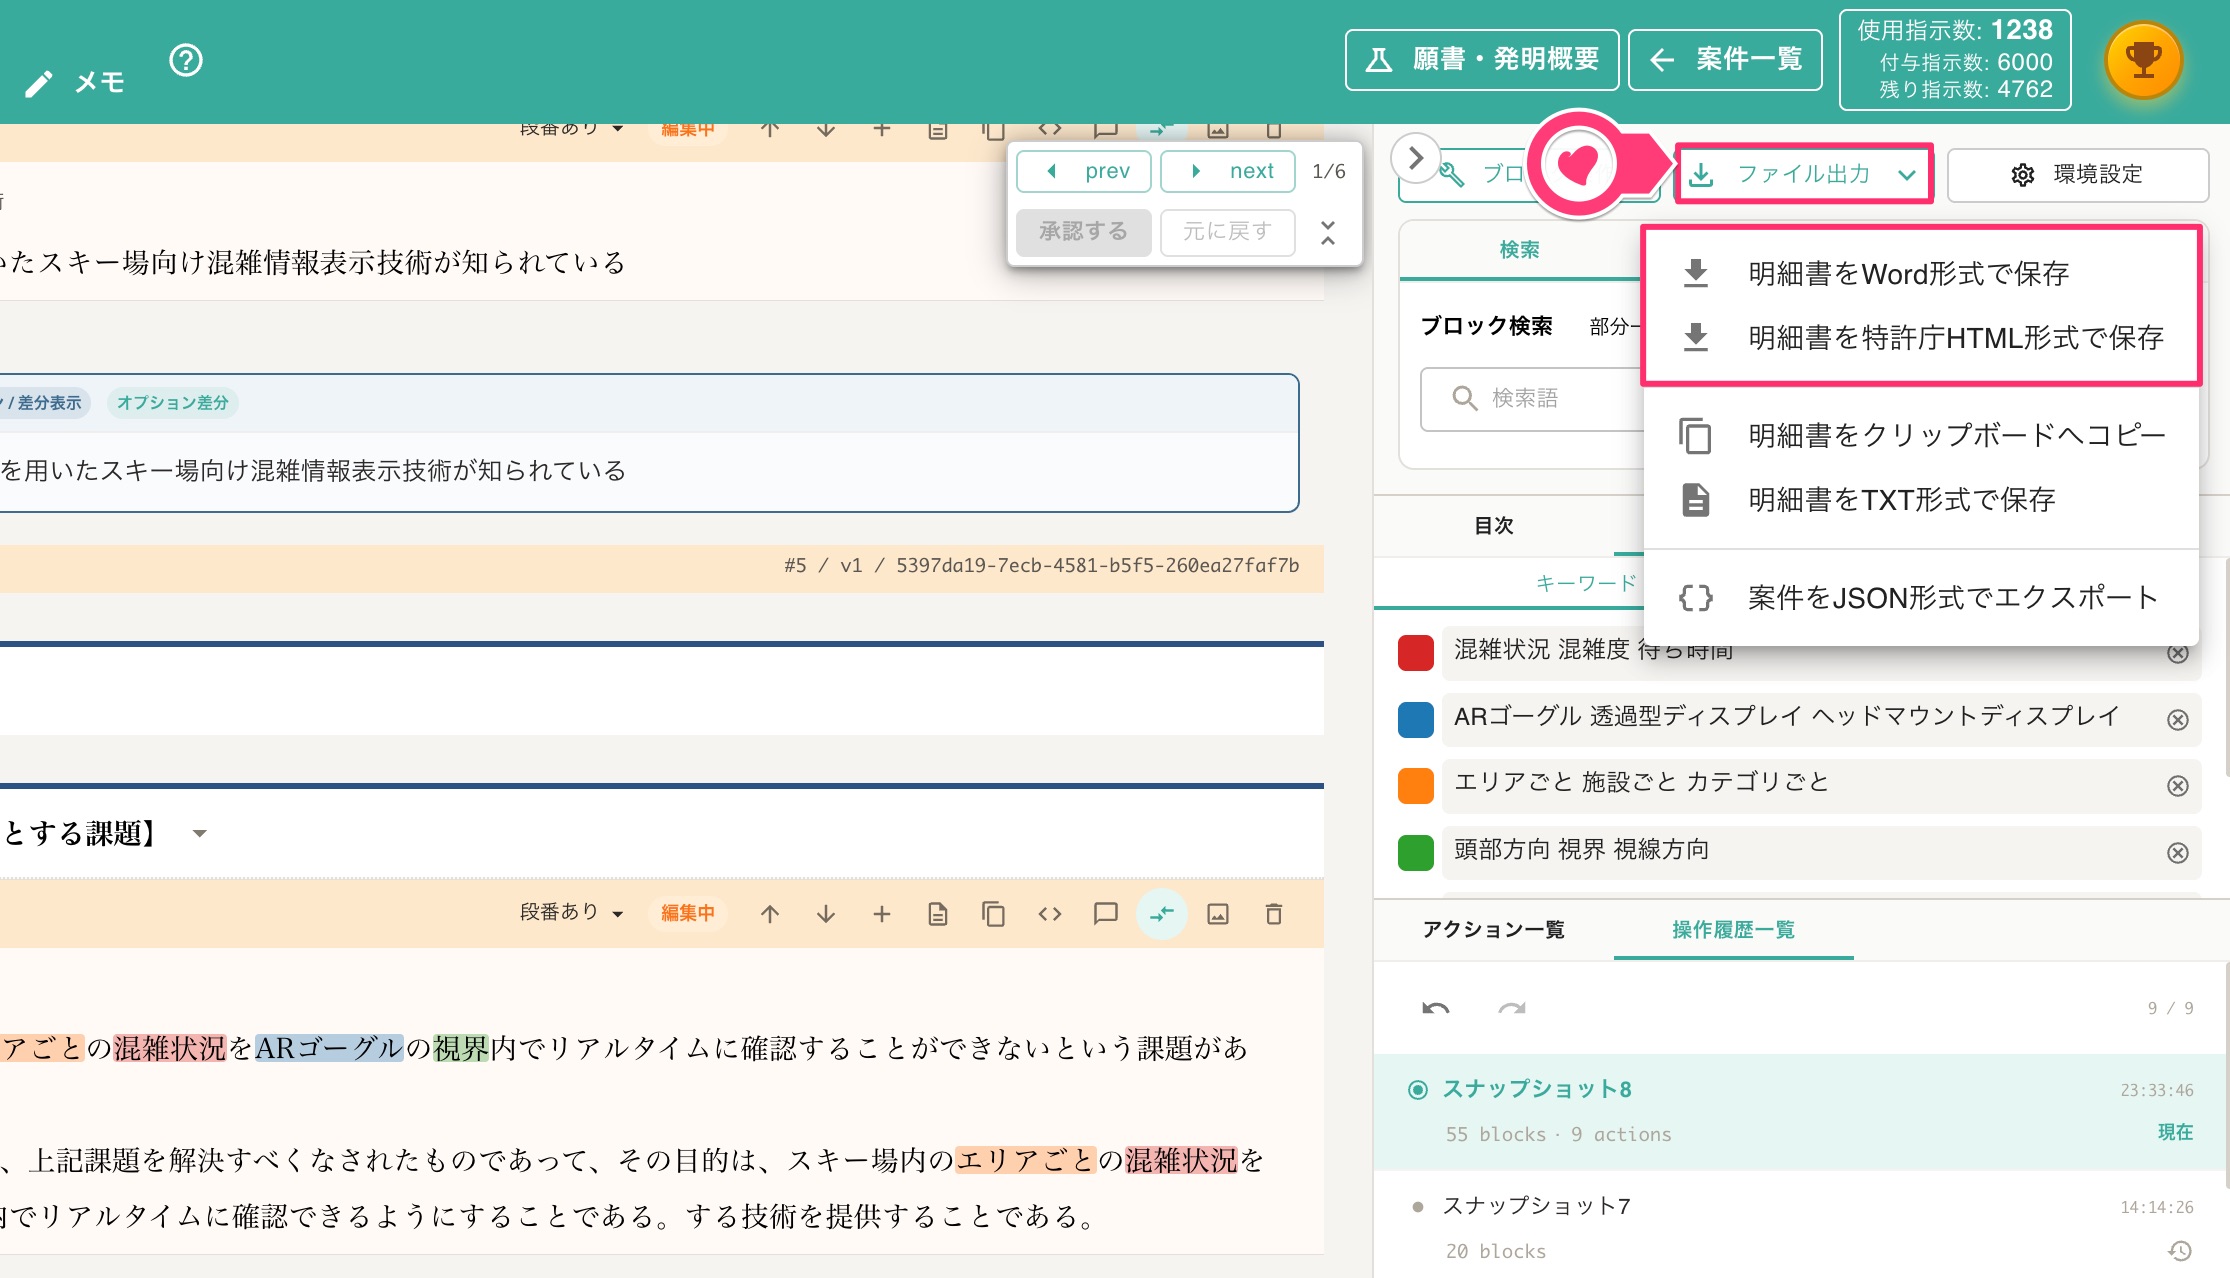Copy 明細書 to clipboard
The height and width of the screenshot is (1278, 2230).
point(1920,435)
